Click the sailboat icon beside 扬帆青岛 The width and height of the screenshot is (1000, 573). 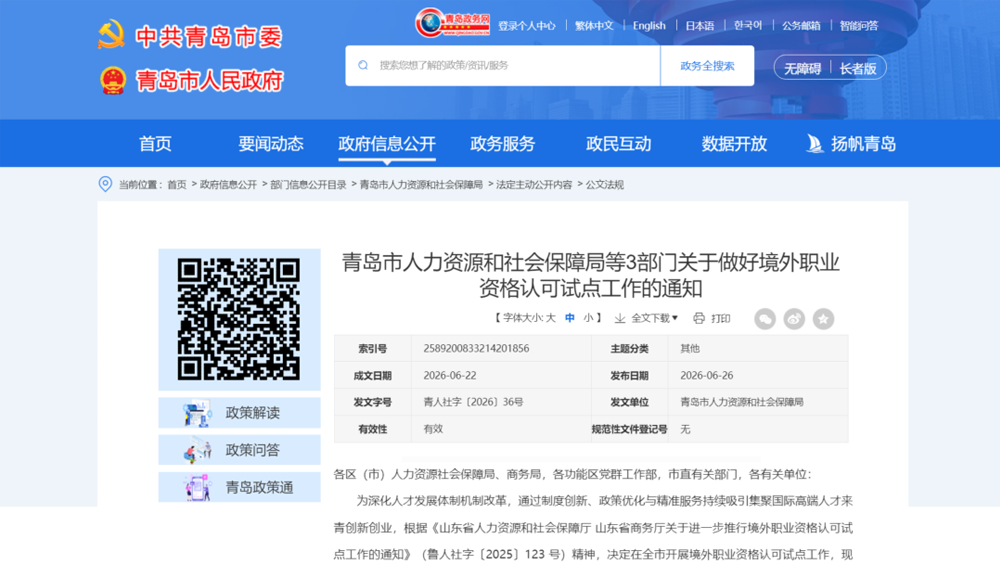click(814, 144)
